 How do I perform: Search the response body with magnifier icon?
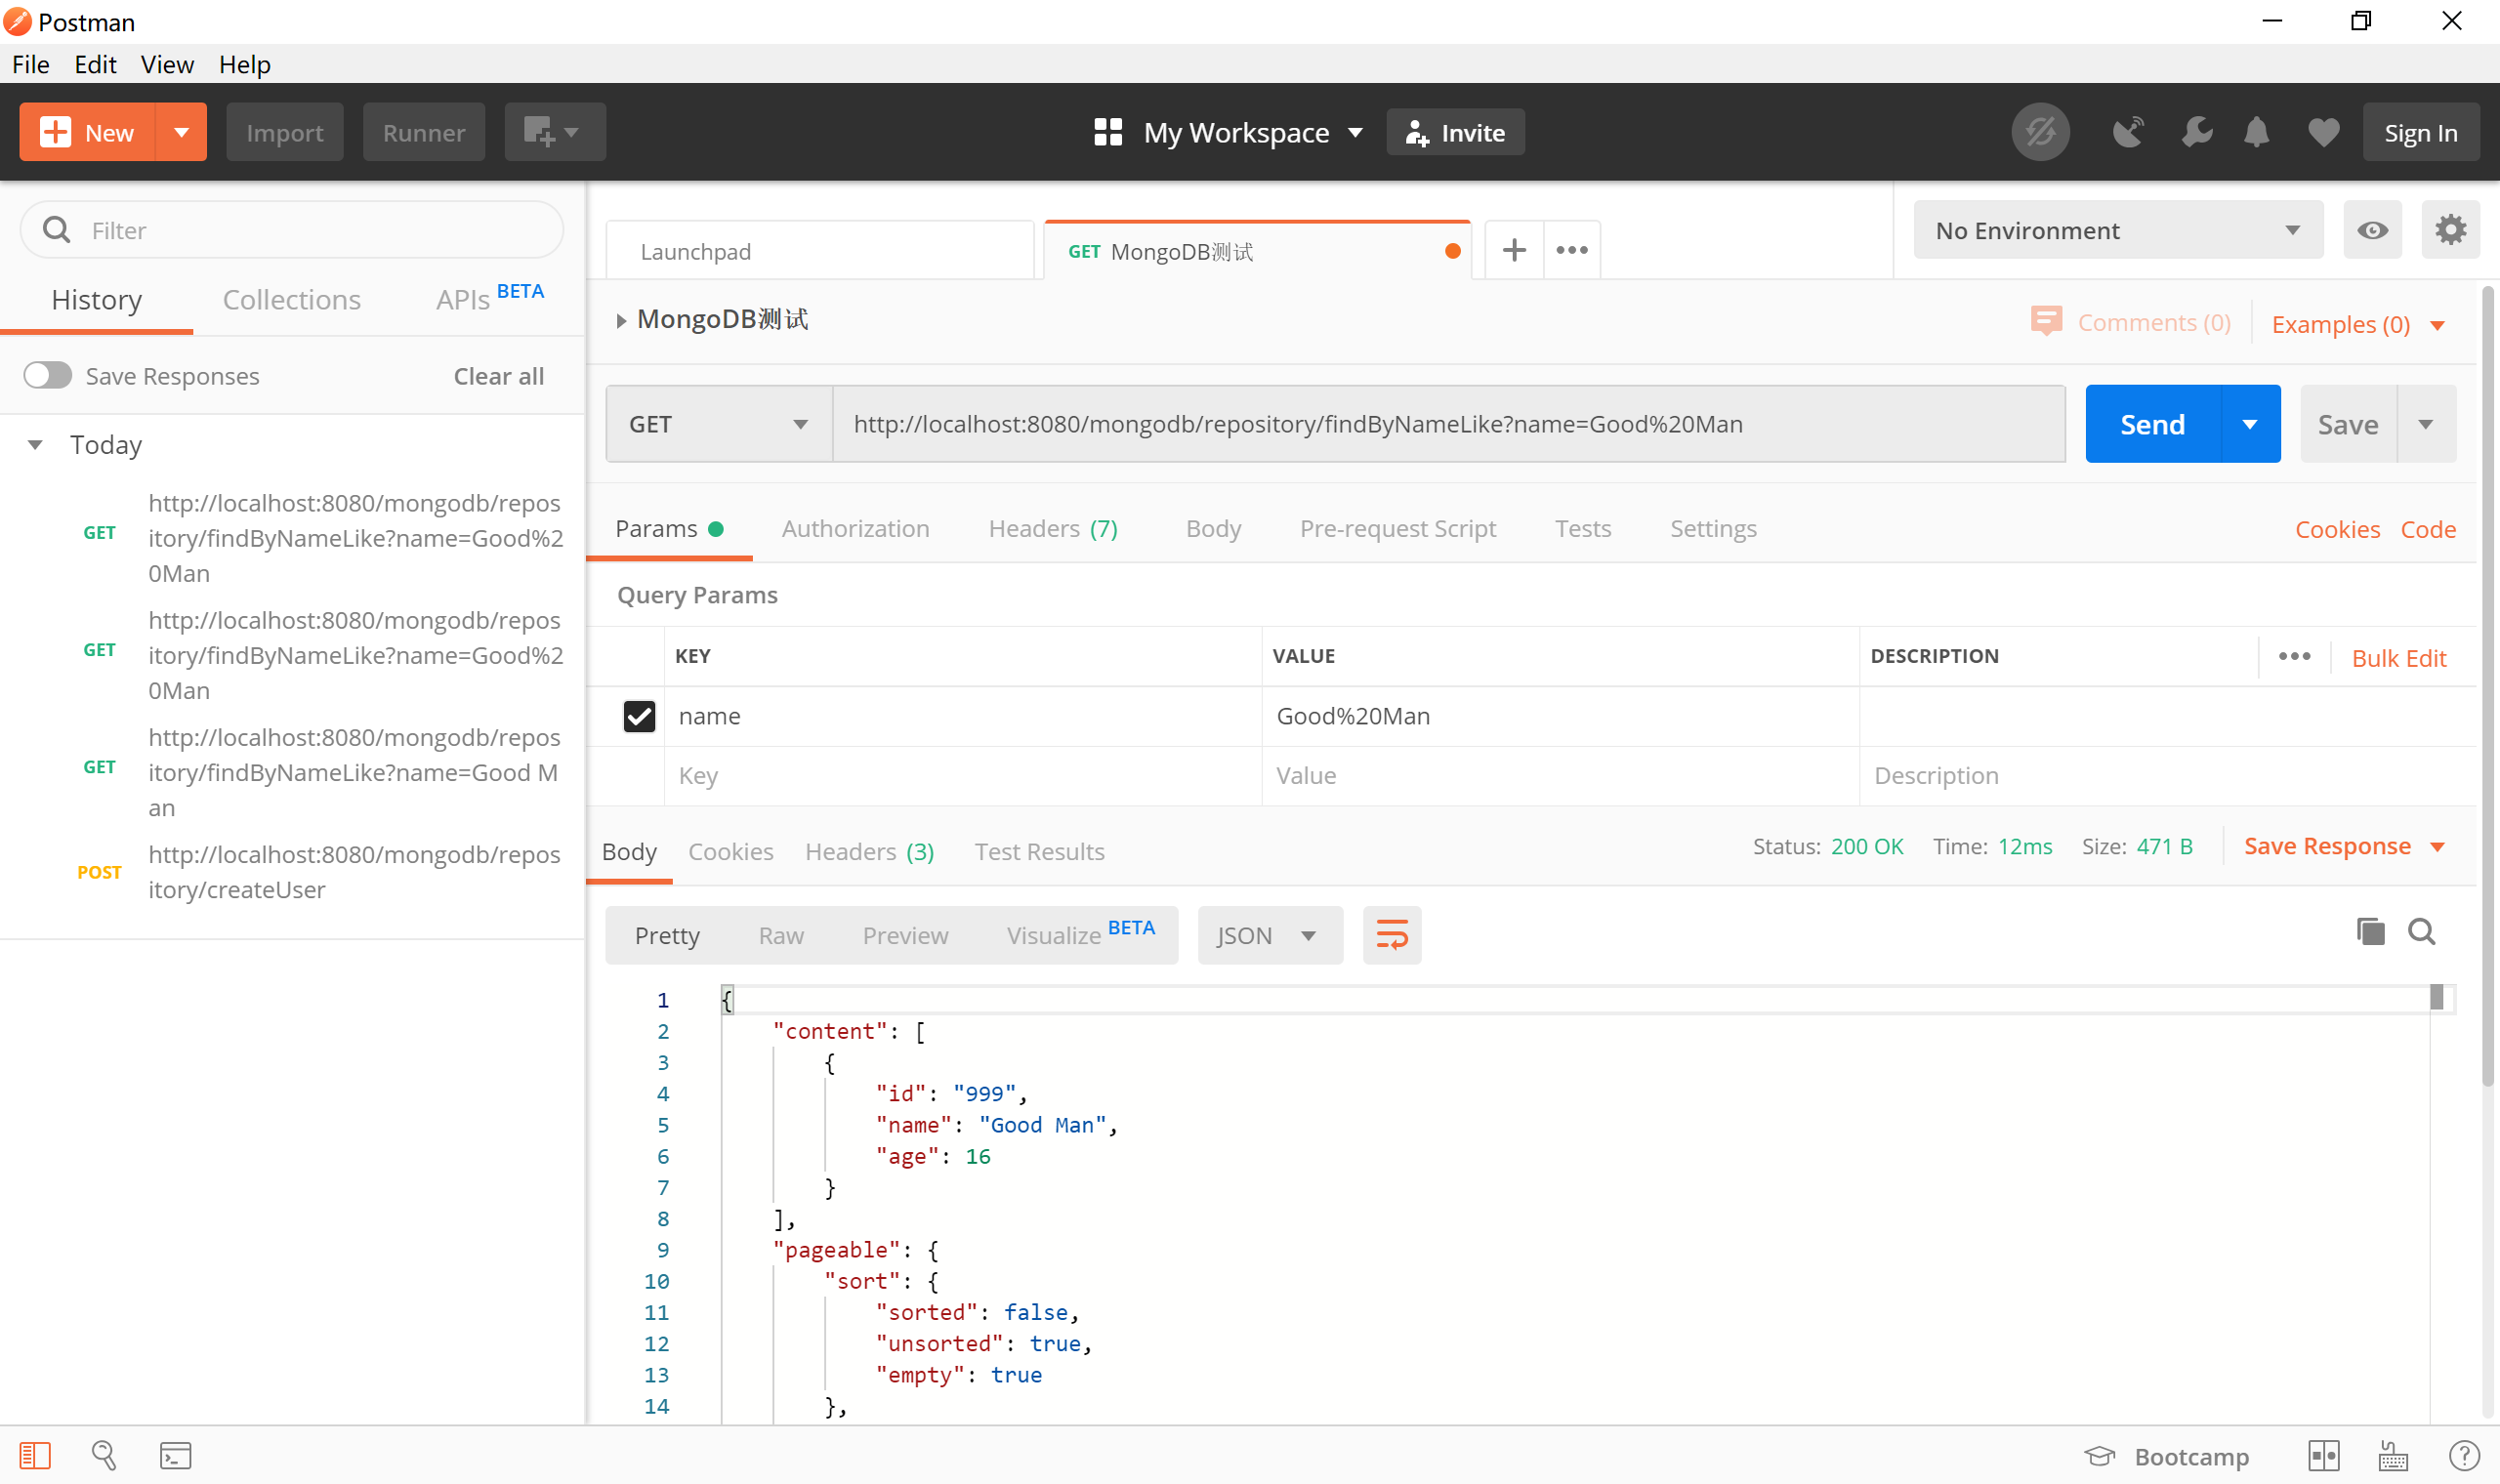point(2421,932)
